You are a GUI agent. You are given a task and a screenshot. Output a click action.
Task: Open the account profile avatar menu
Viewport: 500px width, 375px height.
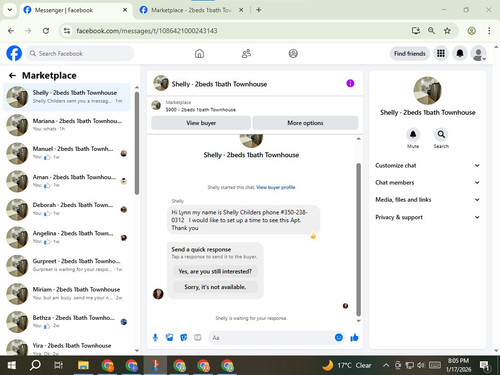point(478,53)
